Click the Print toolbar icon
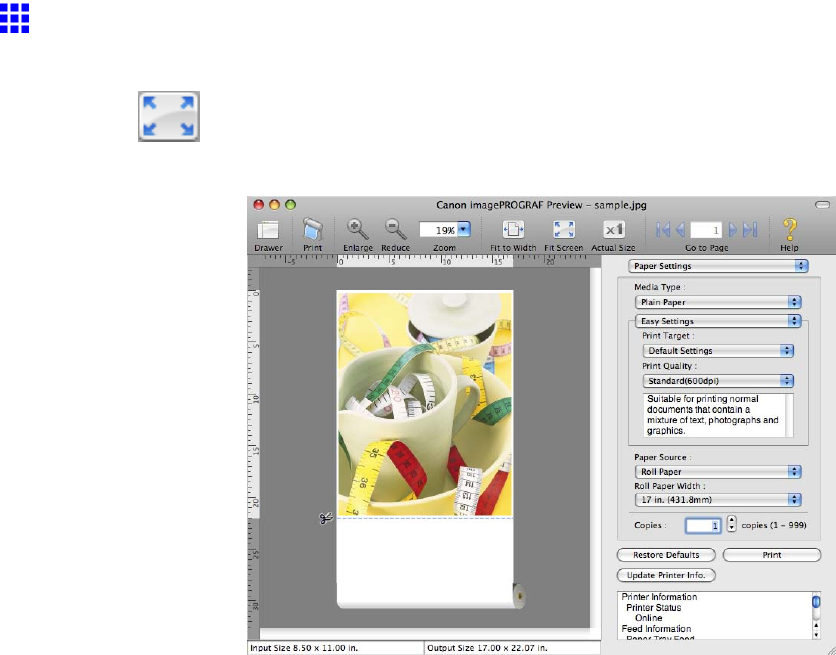 point(313,230)
